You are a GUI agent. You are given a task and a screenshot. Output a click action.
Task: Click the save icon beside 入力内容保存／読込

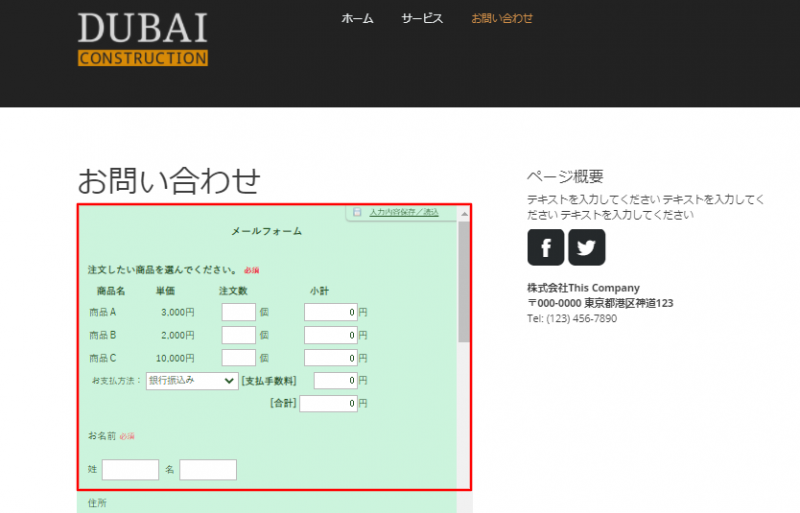[x=357, y=212]
